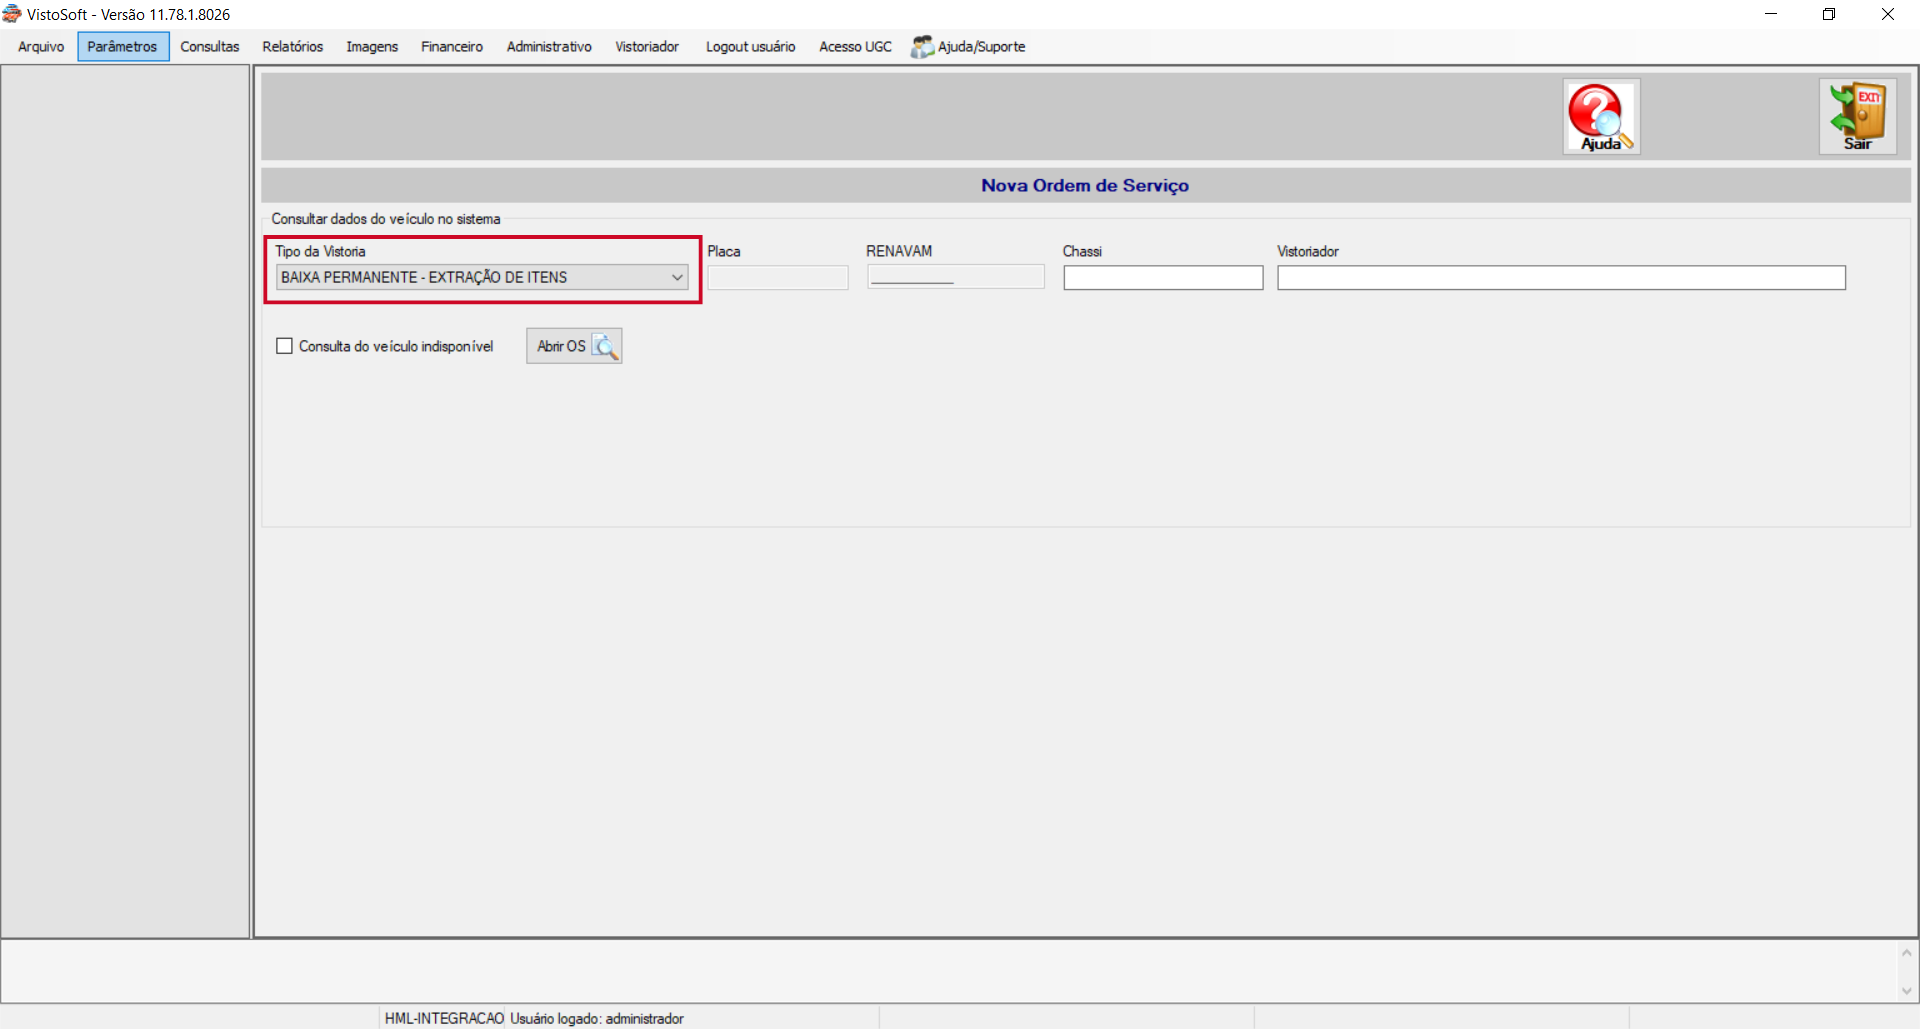Focus the Vistoriador input field
Image resolution: width=1920 pixels, height=1029 pixels.
1561,277
